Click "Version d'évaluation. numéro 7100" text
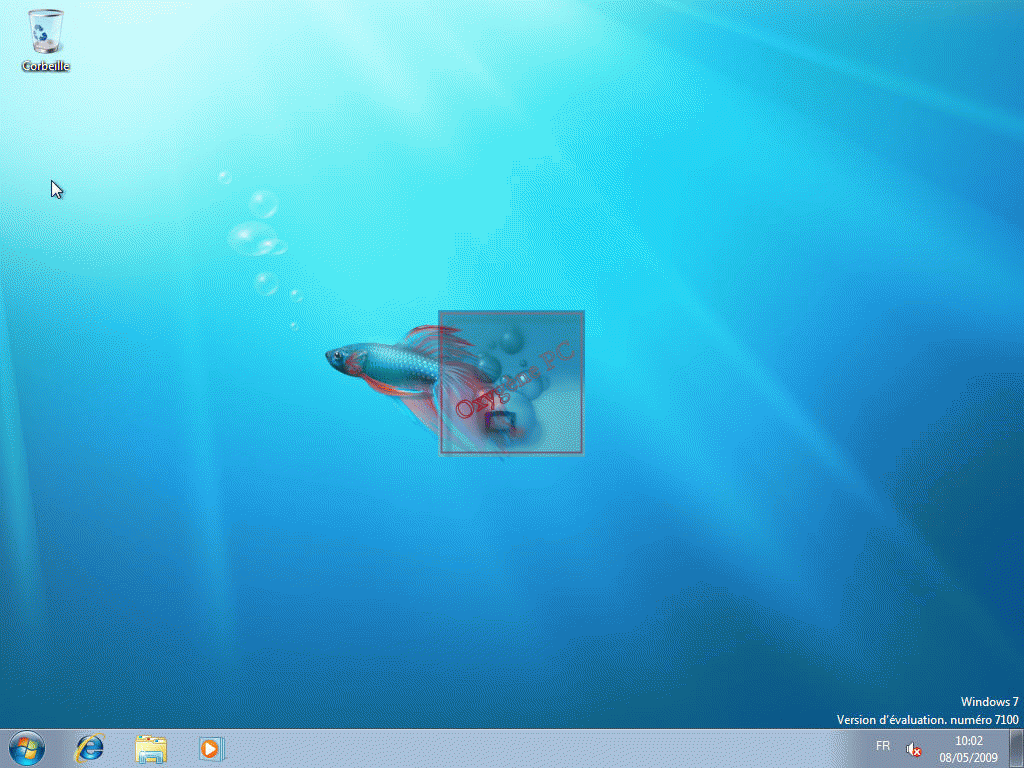 (927, 720)
